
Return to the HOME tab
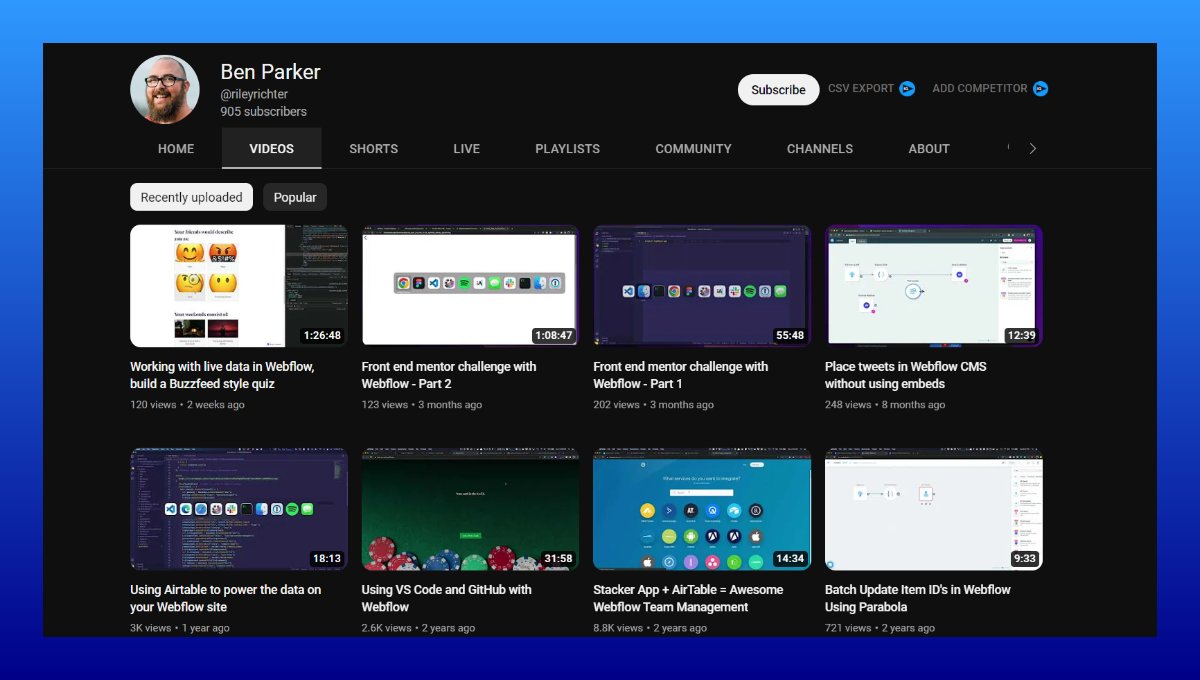point(176,148)
